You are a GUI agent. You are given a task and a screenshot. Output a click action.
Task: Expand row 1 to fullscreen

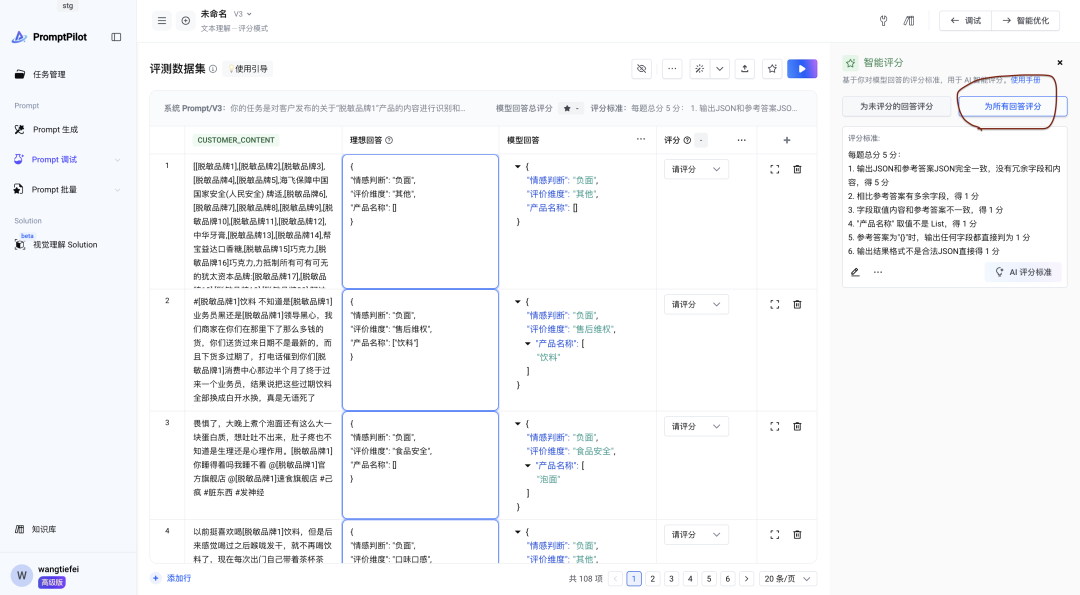775,169
